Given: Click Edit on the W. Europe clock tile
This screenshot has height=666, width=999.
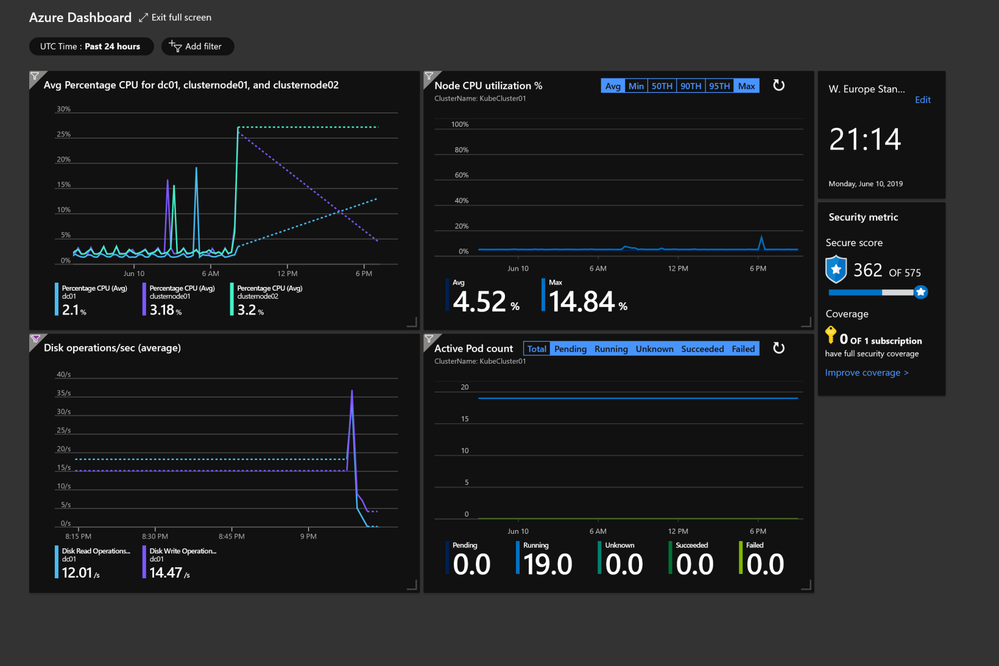Looking at the screenshot, I should pyautogui.click(x=923, y=100).
